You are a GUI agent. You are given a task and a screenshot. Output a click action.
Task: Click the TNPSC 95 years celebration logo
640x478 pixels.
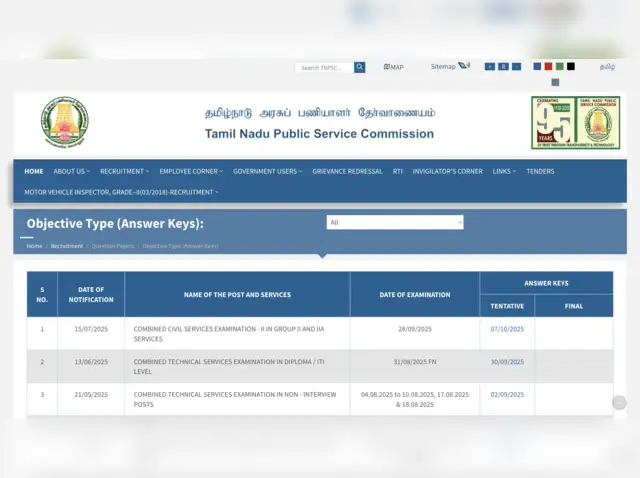click(x=575, y=122)
